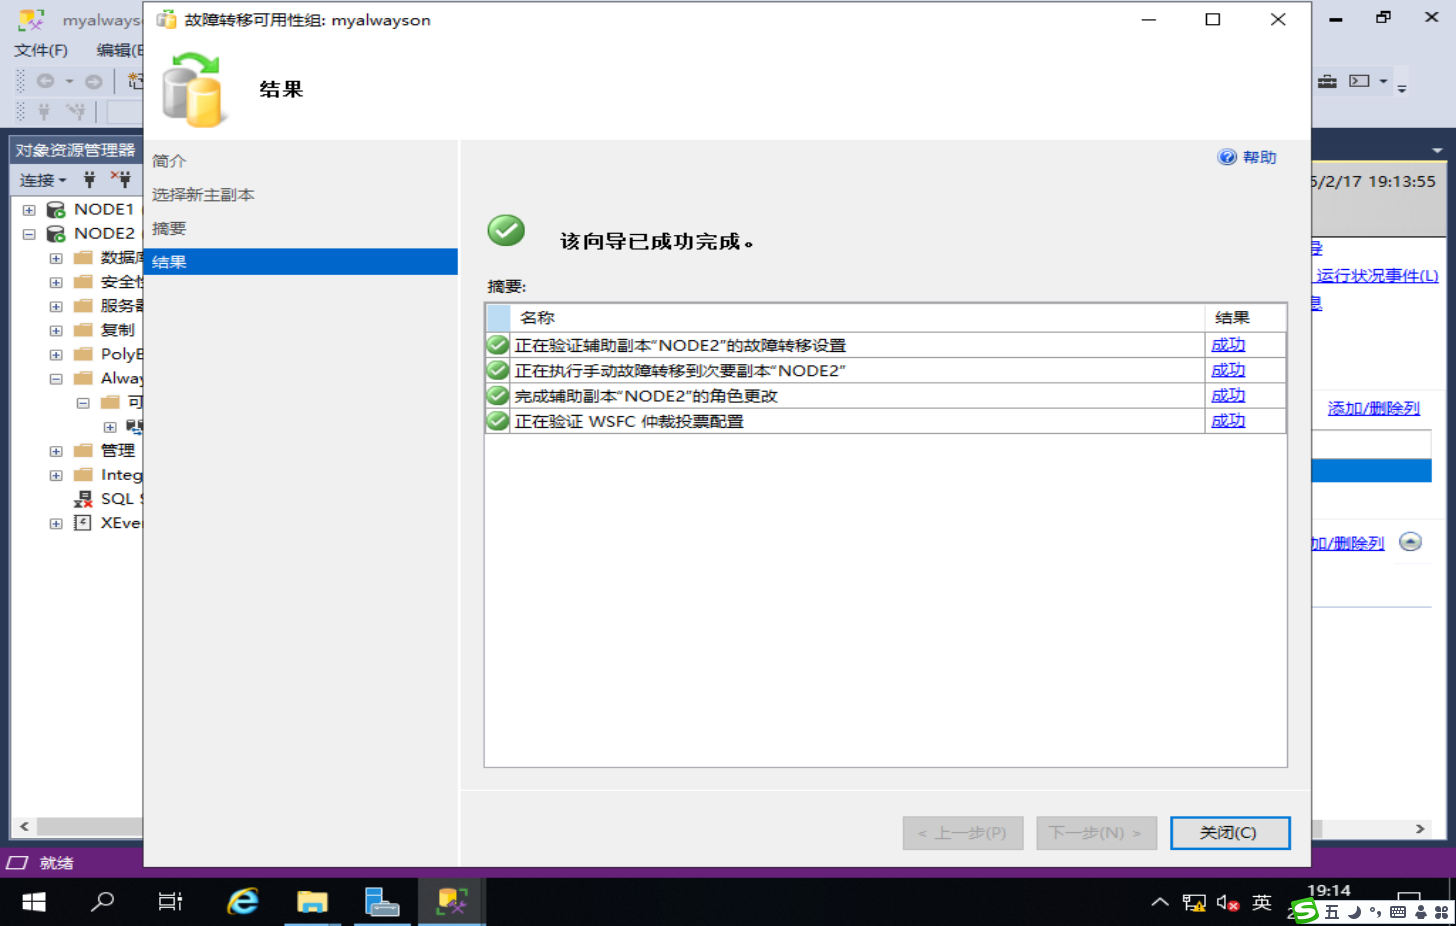Click the Always On folder icon in the tree
This screenshot has height=926, width=1456.
tap(83, 378)
